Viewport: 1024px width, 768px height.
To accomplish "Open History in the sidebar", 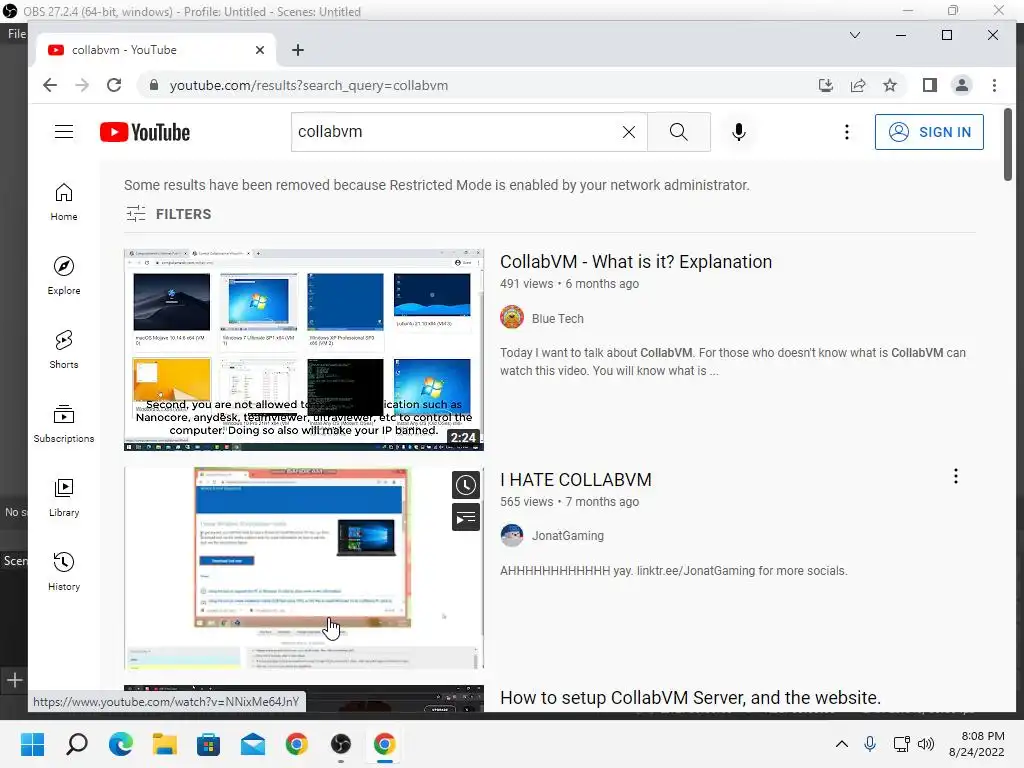I will (x=64, y=571).
